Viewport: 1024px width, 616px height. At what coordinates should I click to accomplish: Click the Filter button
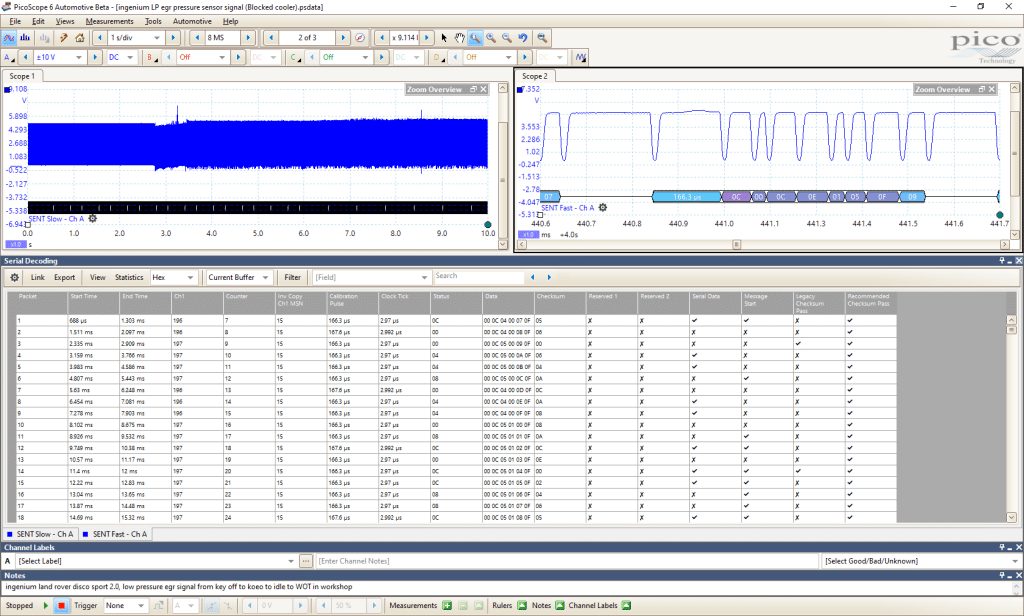(x=293, y=278)
